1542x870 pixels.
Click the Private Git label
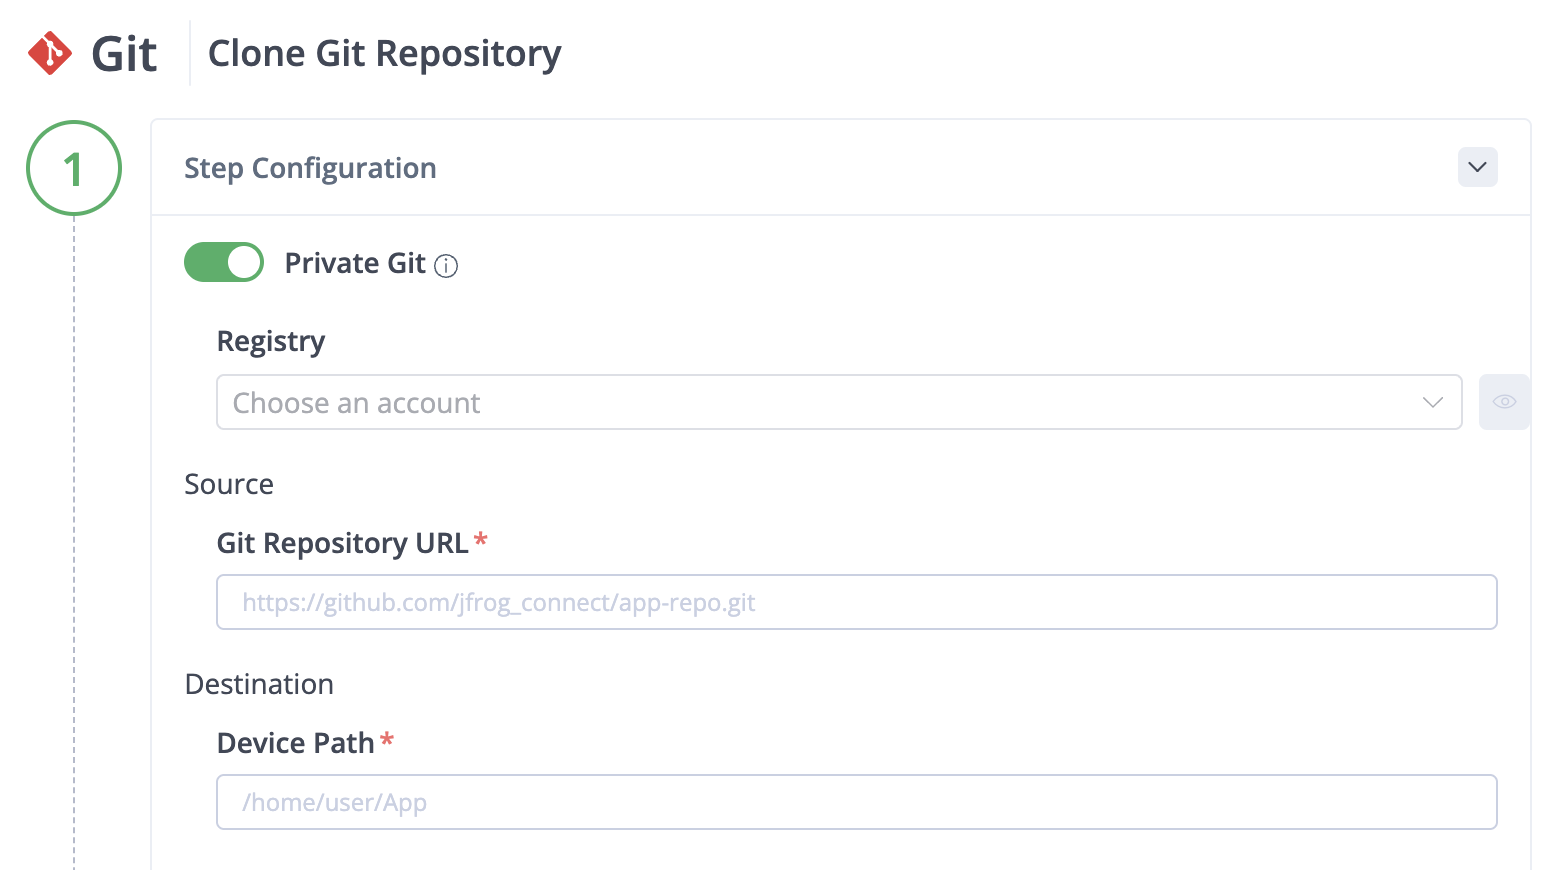tap(355, 263)
